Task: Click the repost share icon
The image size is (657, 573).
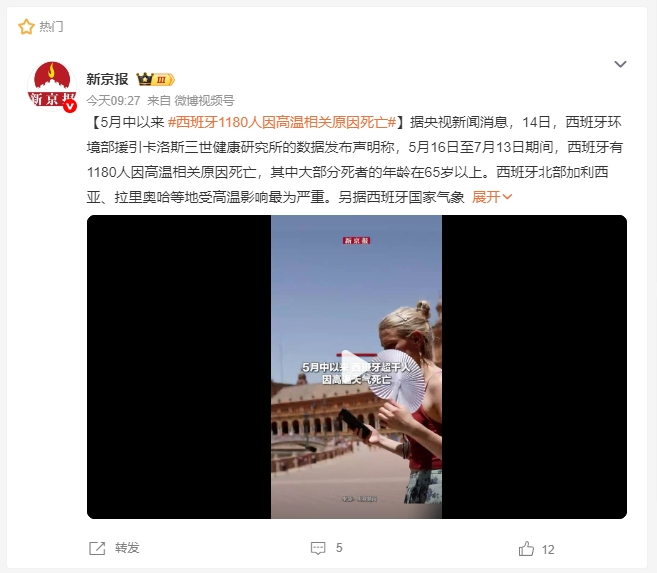Action: (x=97, y=548)
